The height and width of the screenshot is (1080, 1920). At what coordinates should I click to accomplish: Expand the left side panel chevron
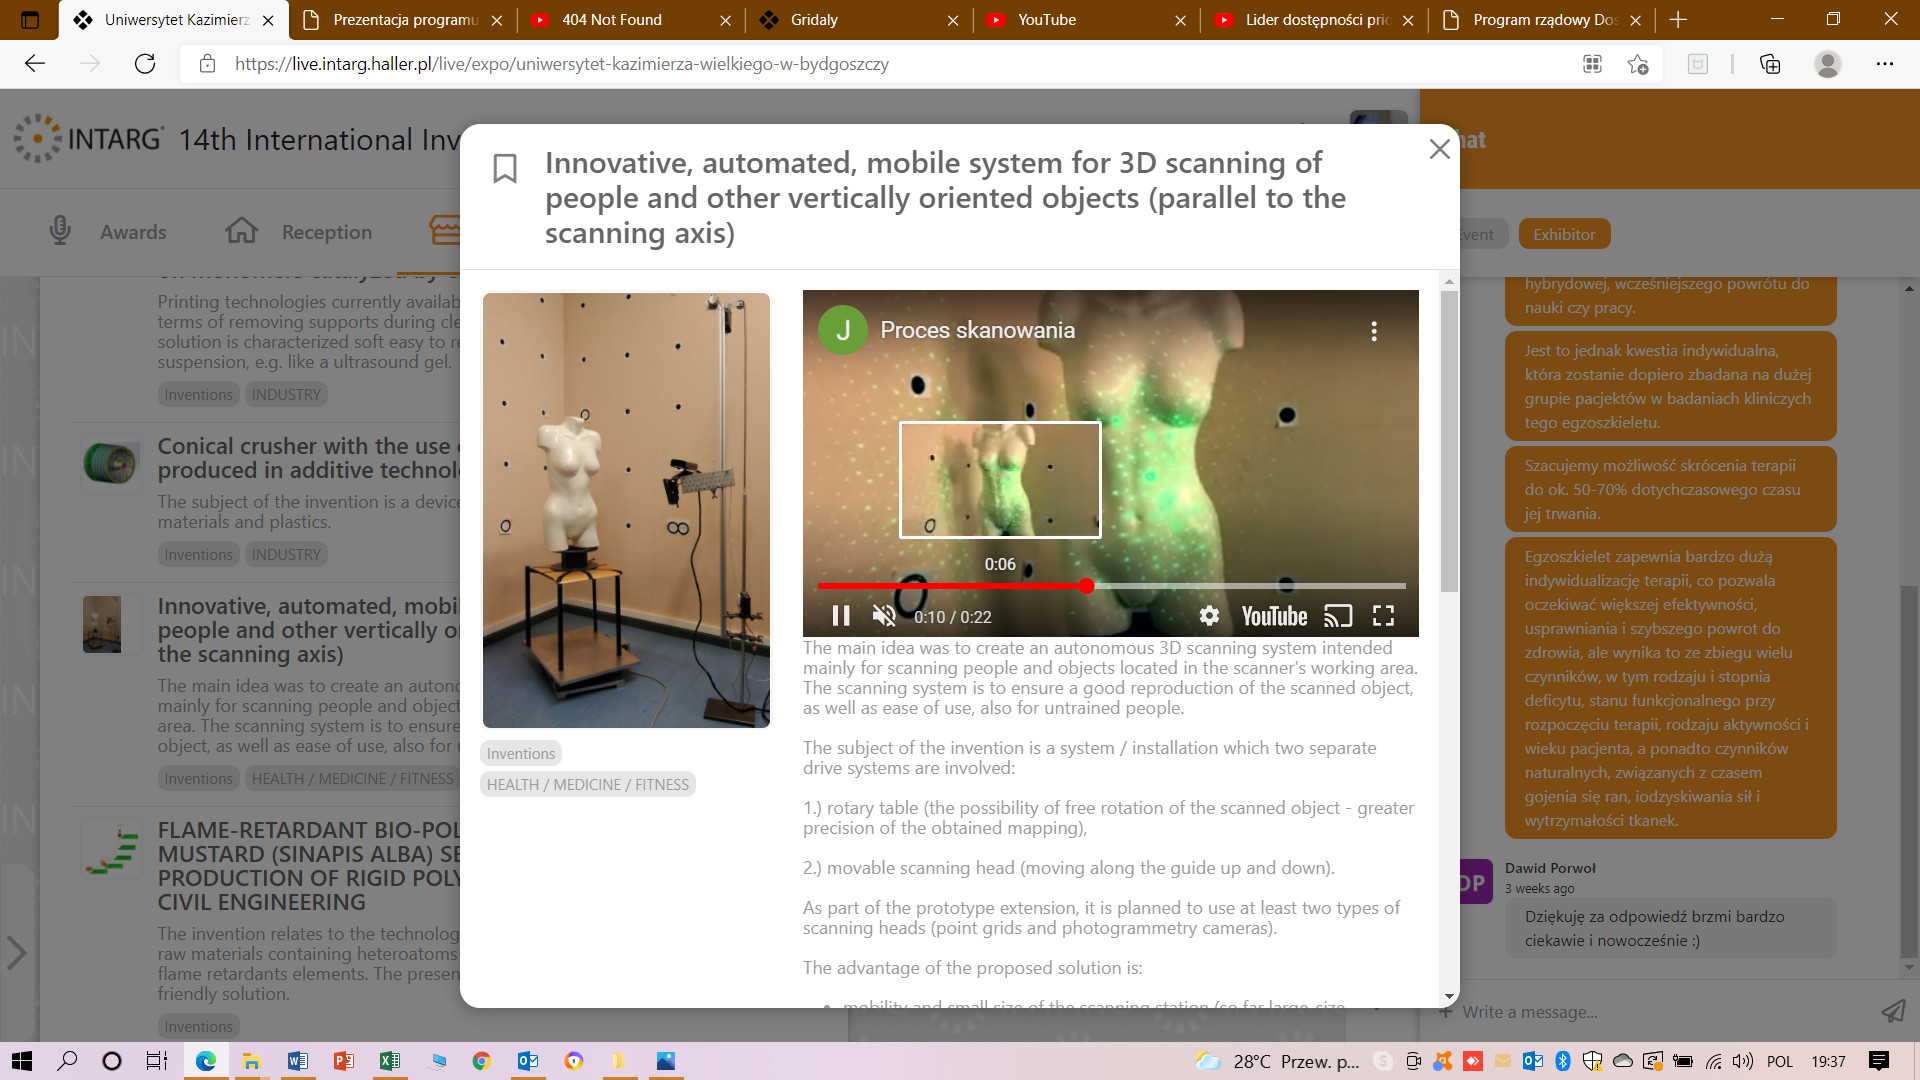click(16, 952)
